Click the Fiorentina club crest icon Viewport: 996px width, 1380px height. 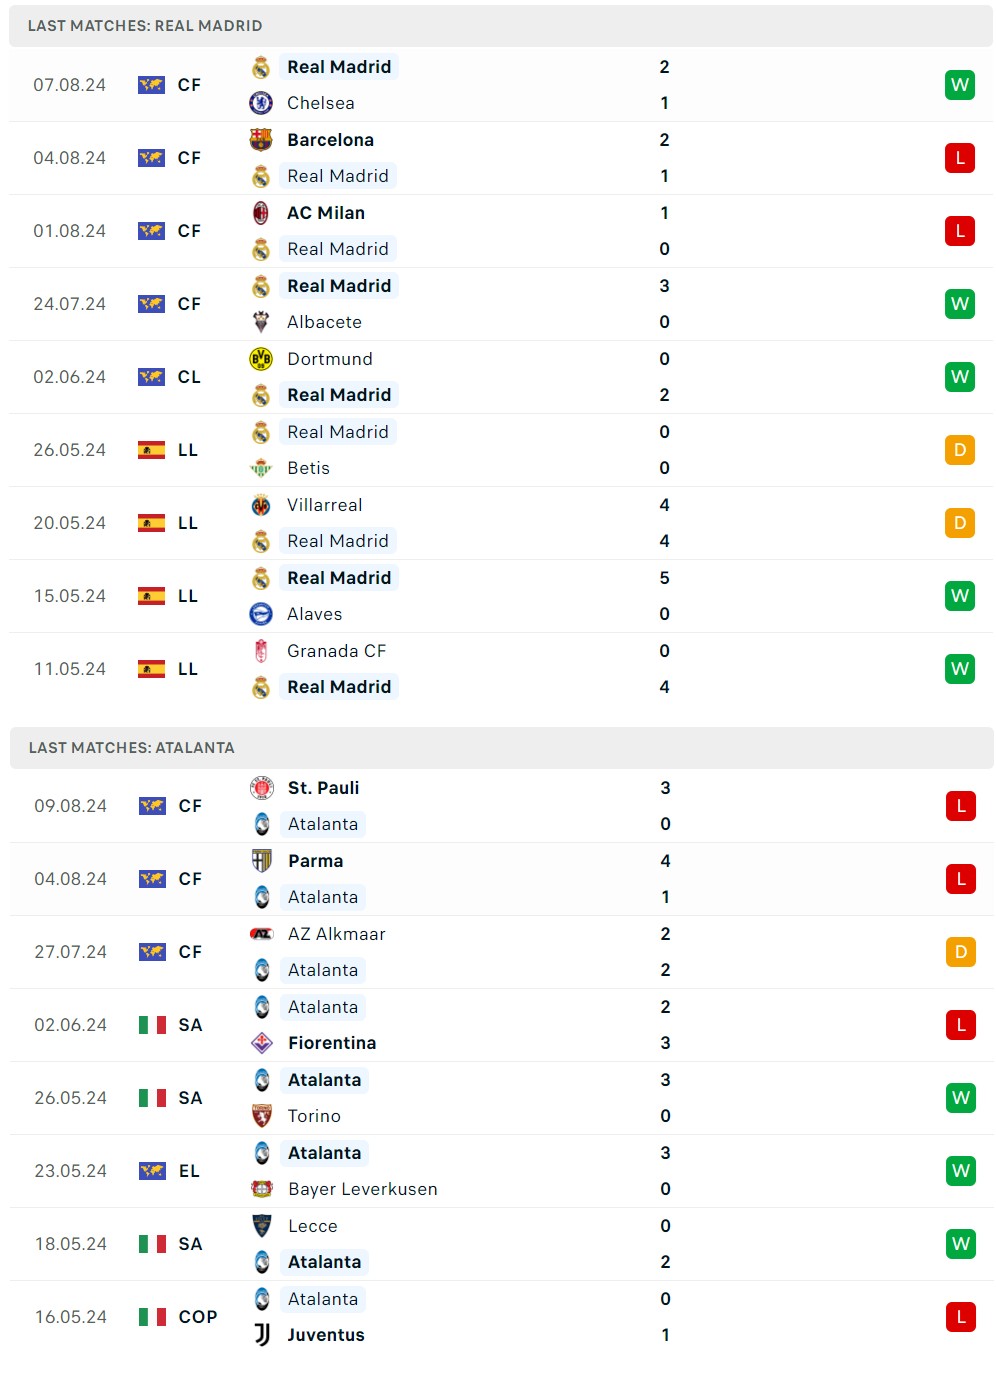coord(262,1043)
